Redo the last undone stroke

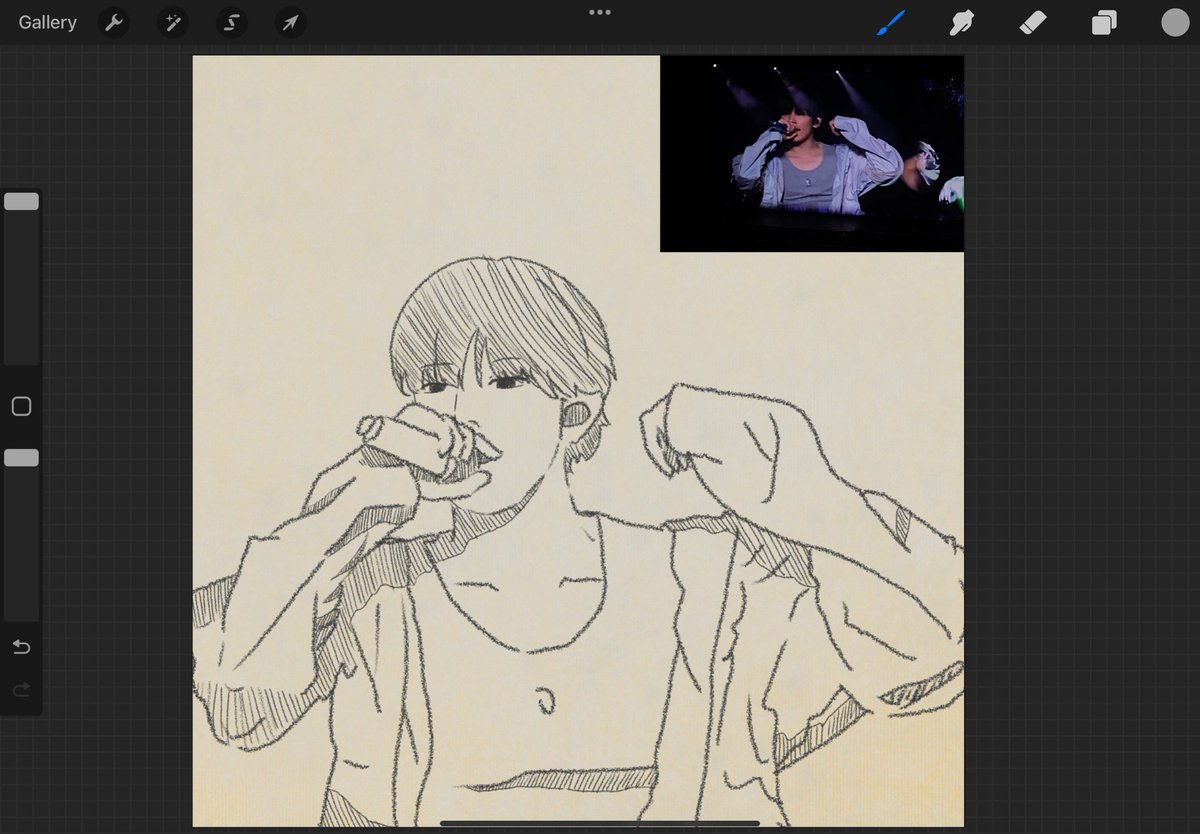point(21,689)
